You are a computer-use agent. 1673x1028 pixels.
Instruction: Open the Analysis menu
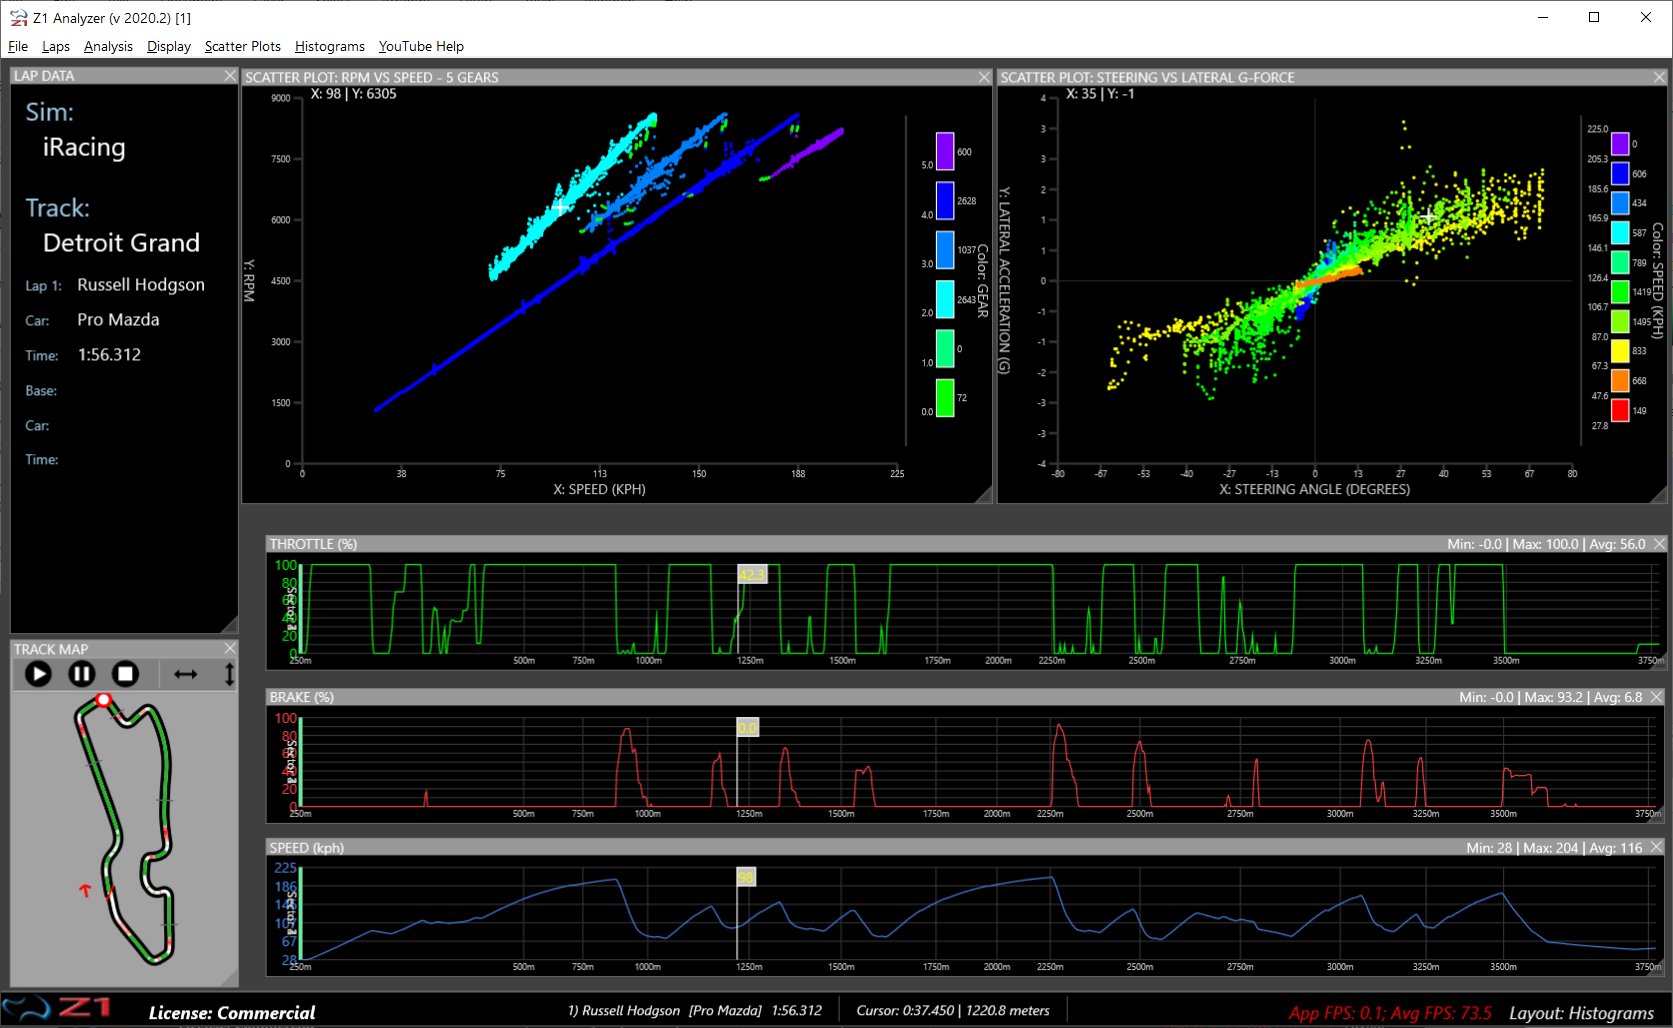tap(108, 46)
